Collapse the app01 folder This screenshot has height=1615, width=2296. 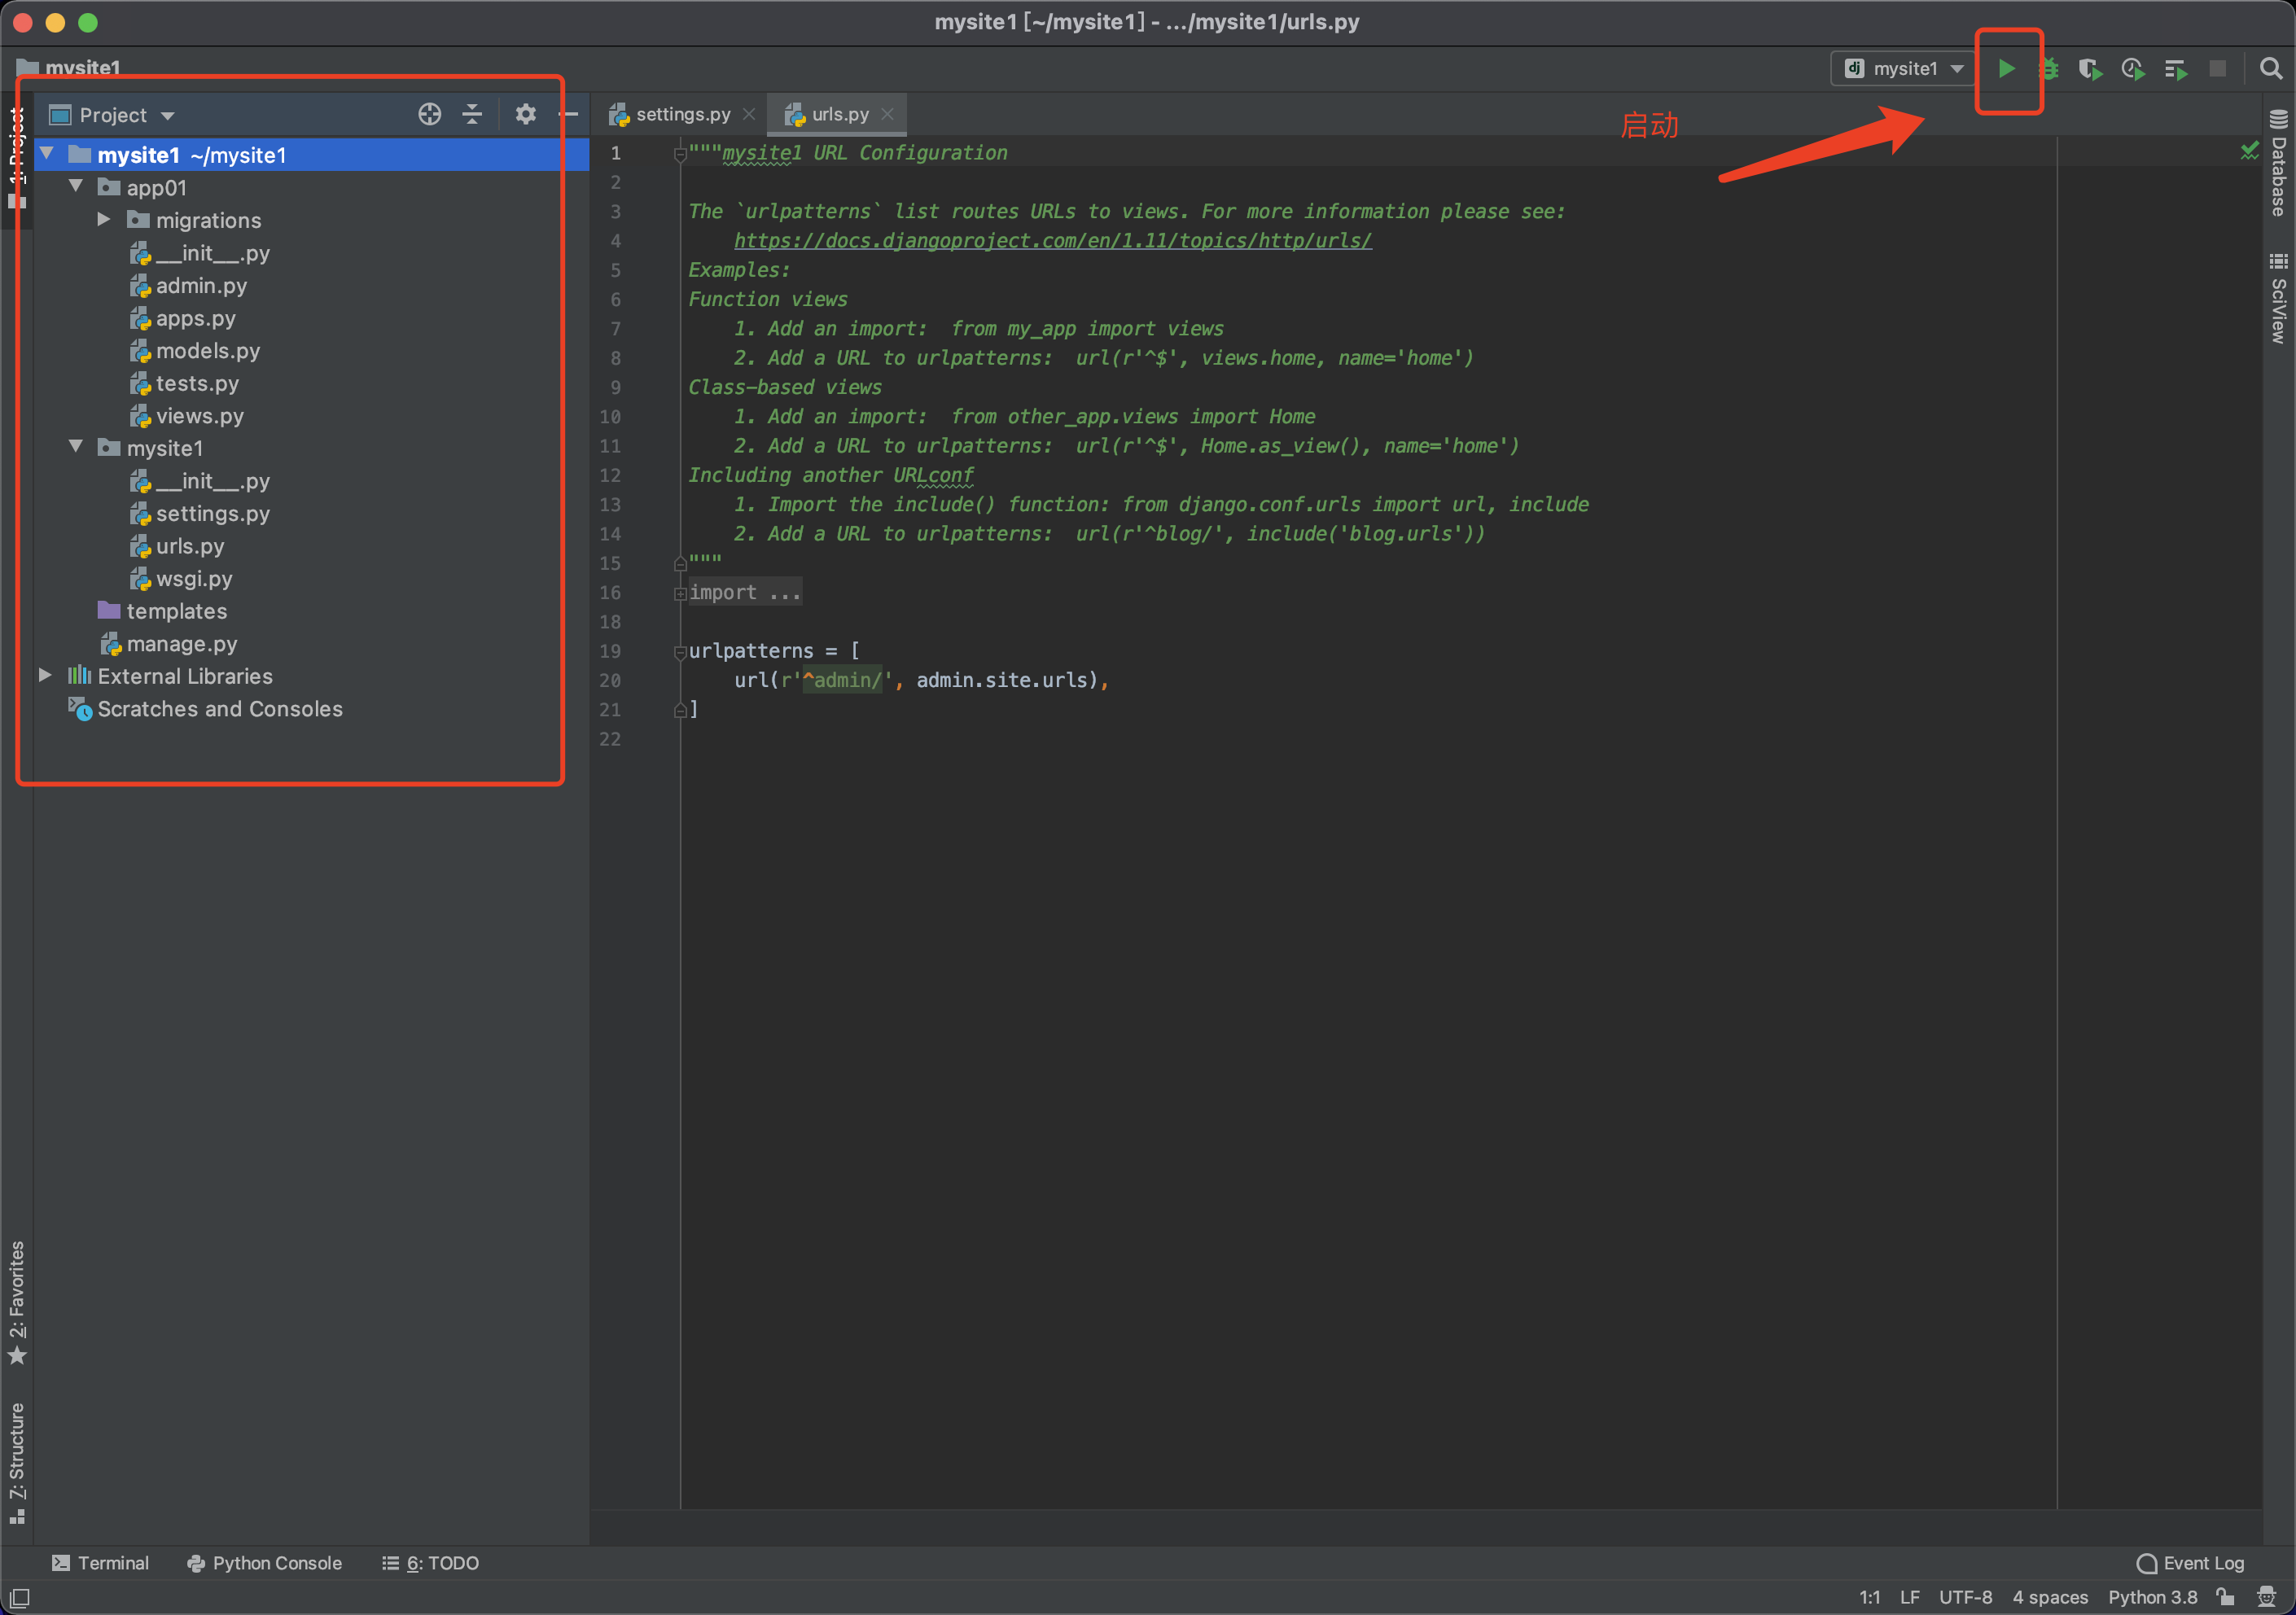point(76,187)
